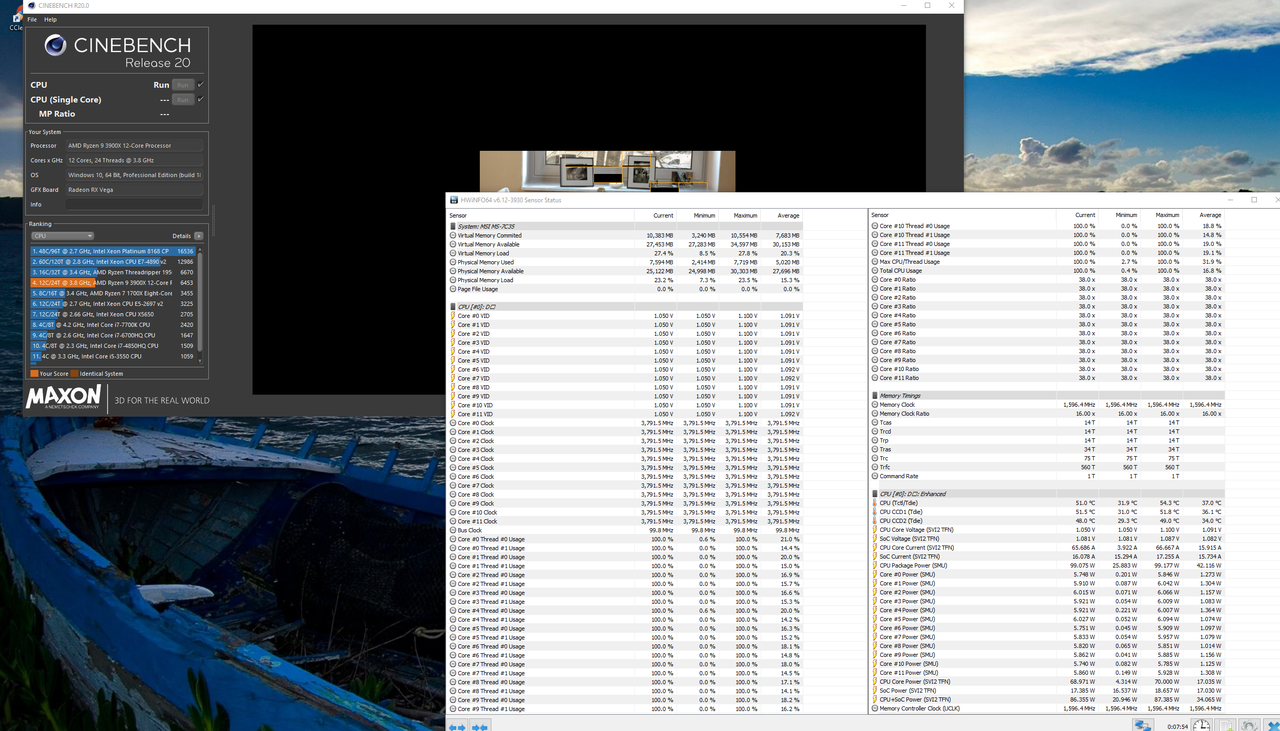Screen dimensions: 1280x731
Task: Click the right pane Minimum column header
Action: [1119, 215]
